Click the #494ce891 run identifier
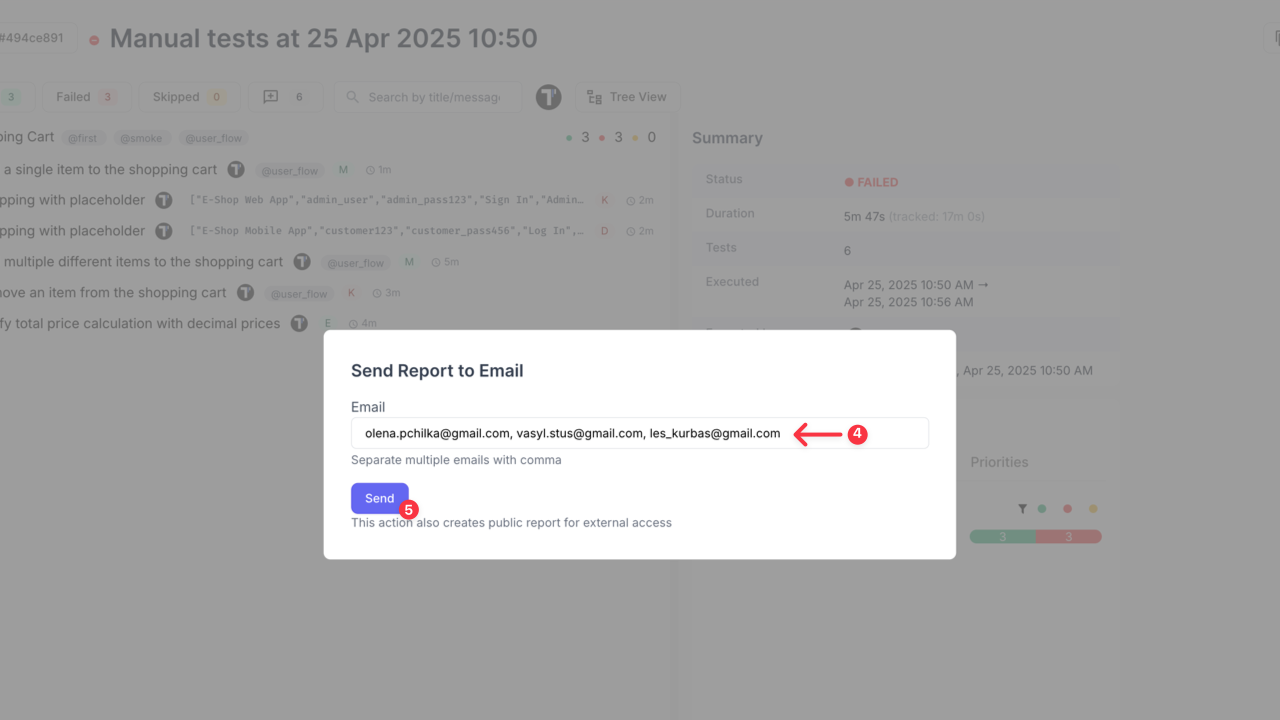The width and height of the screenshot is (1280, 720). 32,36
